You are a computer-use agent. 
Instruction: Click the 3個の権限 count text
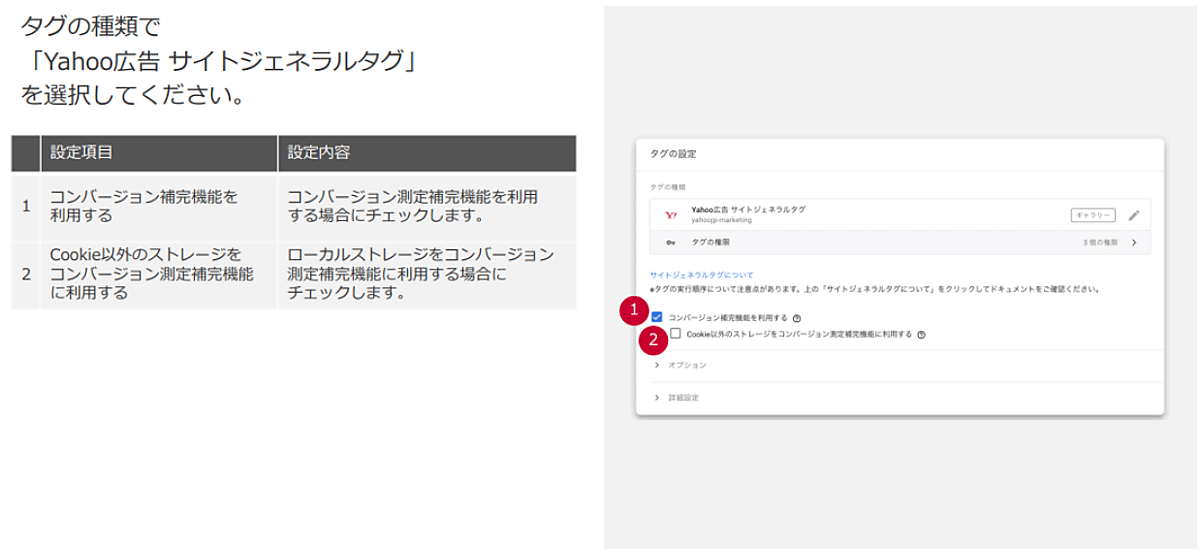point(1101,242)
